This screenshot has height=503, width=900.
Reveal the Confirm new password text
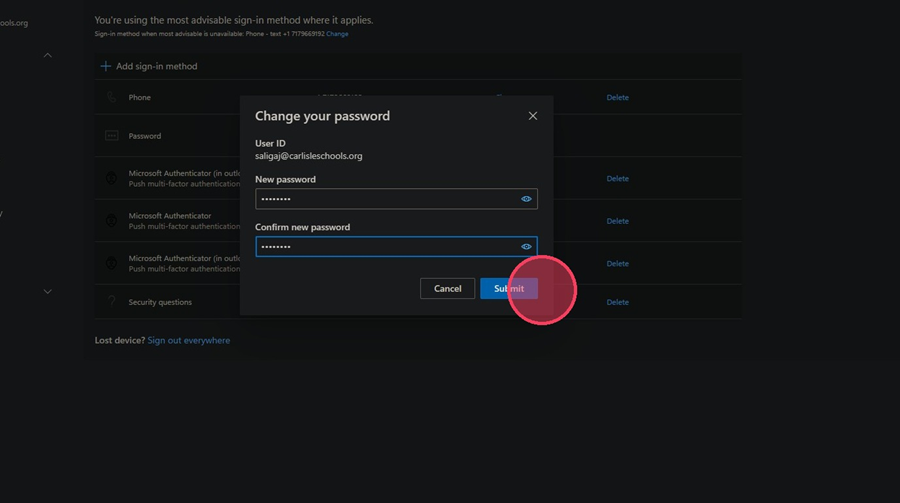[x=526, y=246]
